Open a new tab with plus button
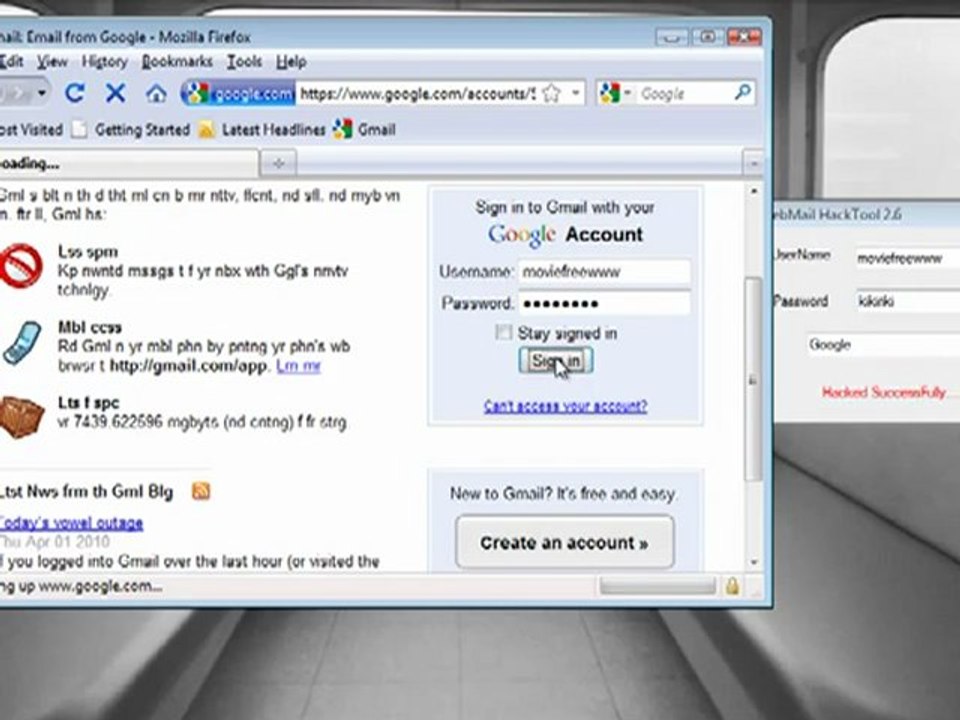The image size is (960, 720). coord(279,163)
